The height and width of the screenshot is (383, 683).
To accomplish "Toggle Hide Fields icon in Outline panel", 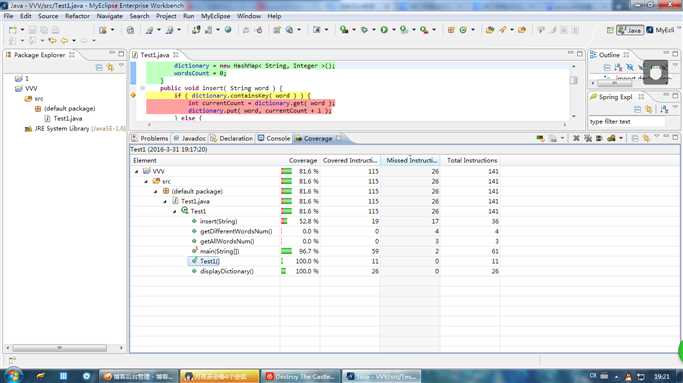I will pyautogui.click(x=629, y=68).
